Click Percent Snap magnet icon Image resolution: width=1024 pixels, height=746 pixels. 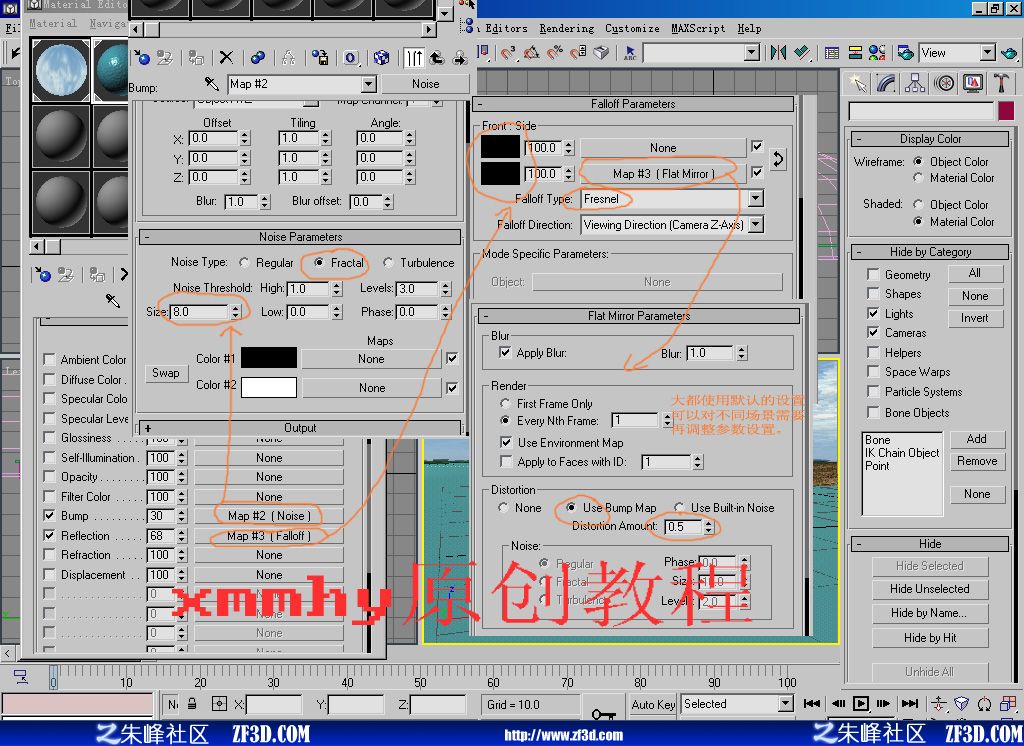pyautogui.click(x=554, y=53)
